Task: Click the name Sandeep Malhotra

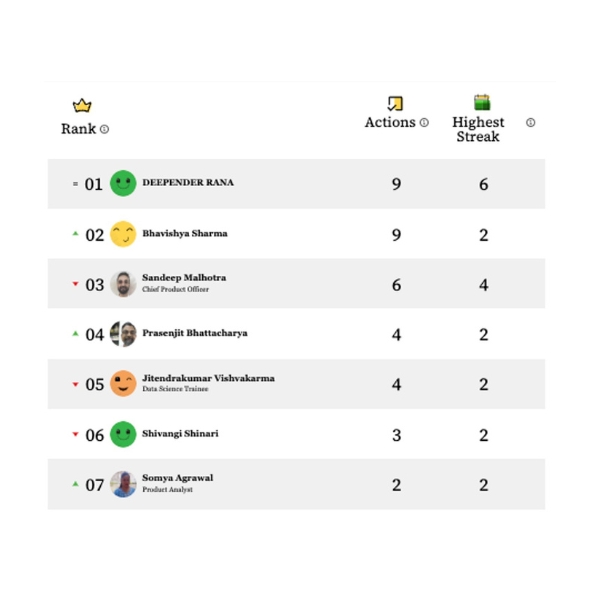Action: tap(184, 278)
